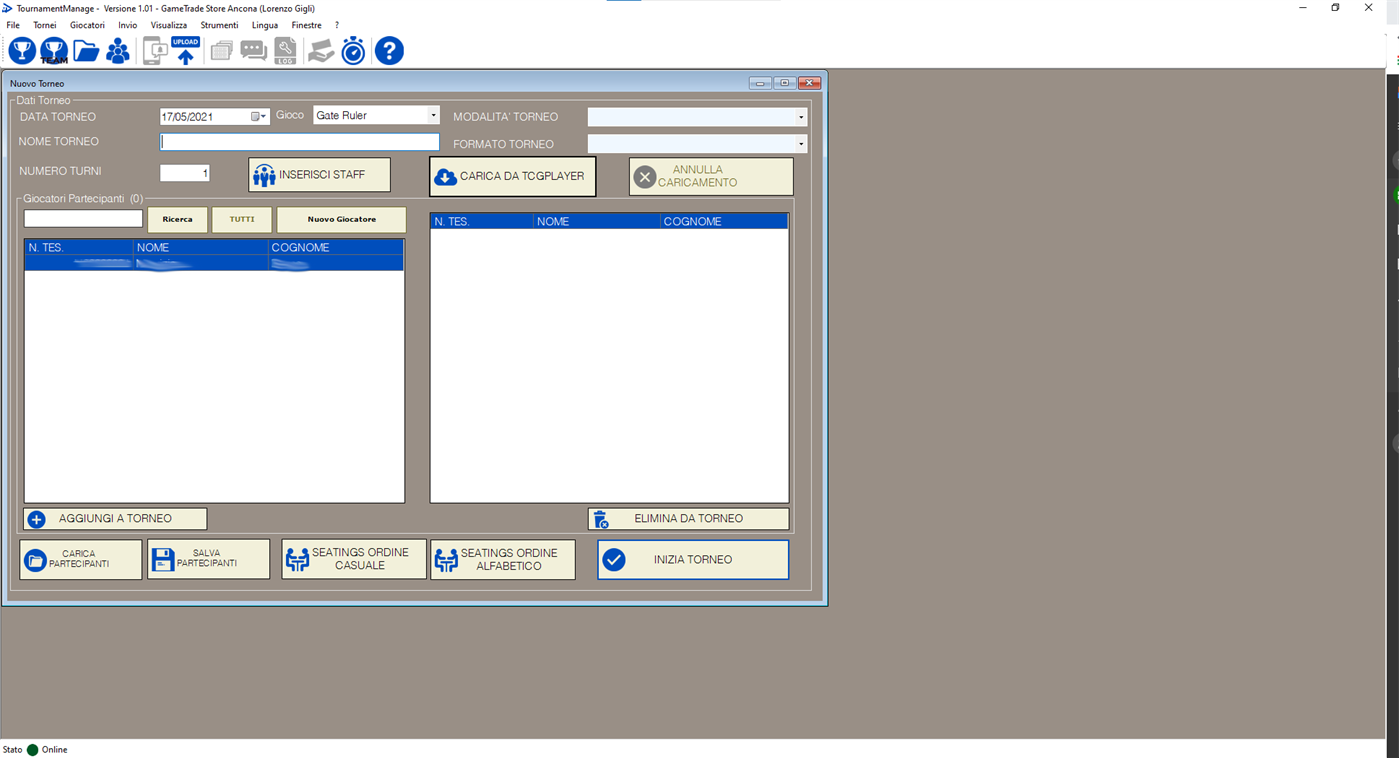Open the Modalita' Torneo dropdown
This screenshot has height=758, width=1399.
pyautogui.click(x=800, y=117)
